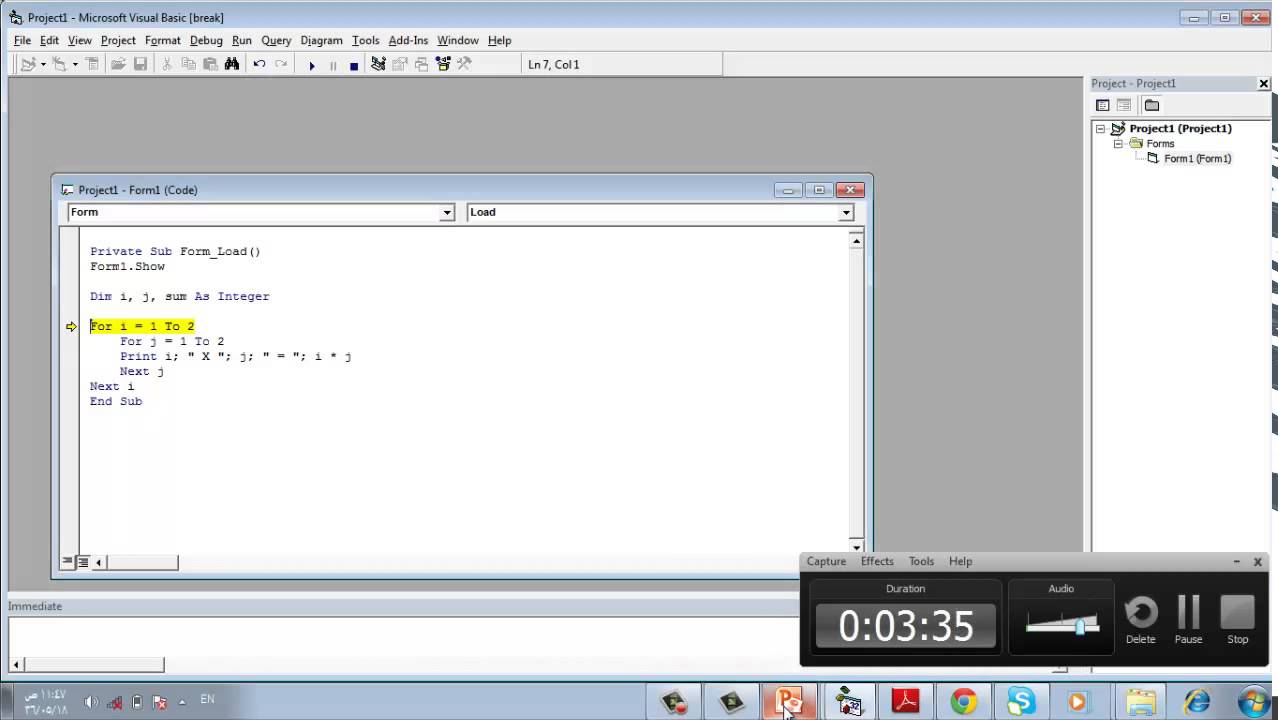Open the File menu

pyautogui.click(x=22, y=40)
